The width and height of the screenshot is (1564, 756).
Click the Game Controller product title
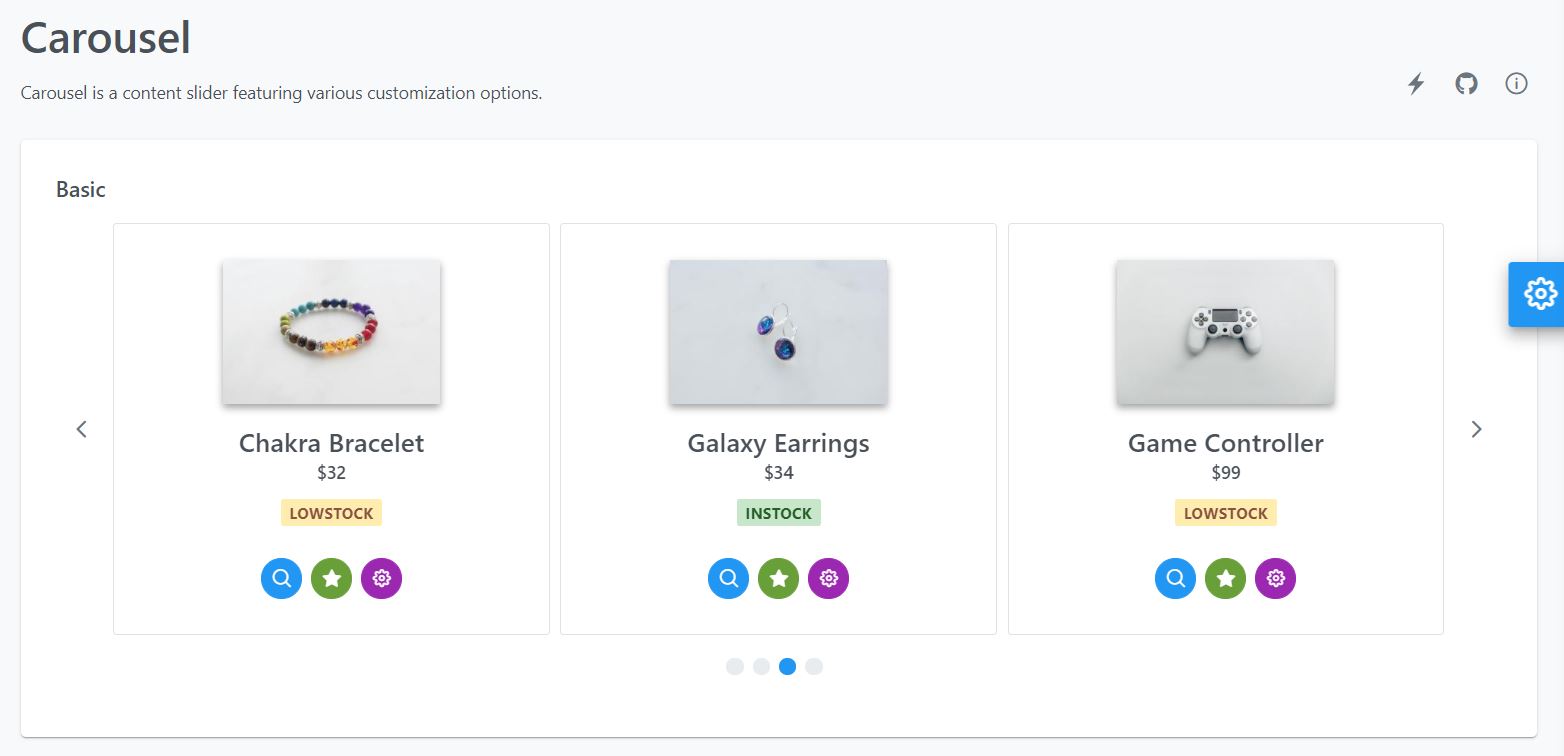(1226, 443)
